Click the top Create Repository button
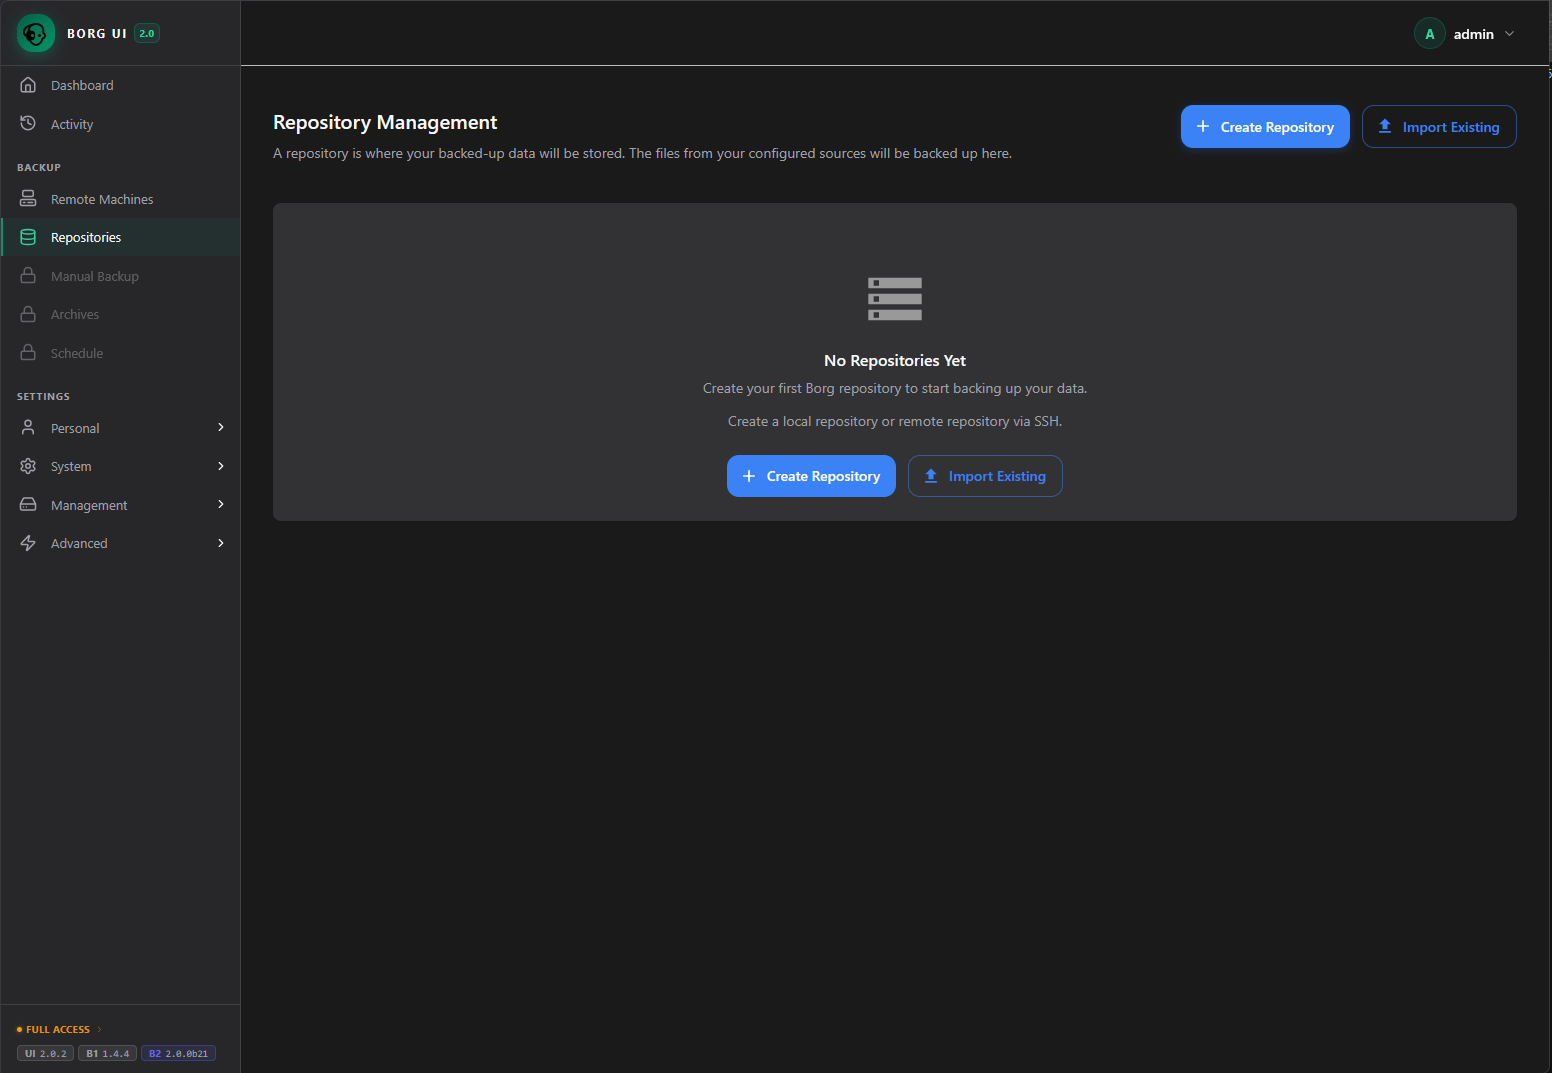This screenshot has height=1073, width=1552. click(1265, 126)
